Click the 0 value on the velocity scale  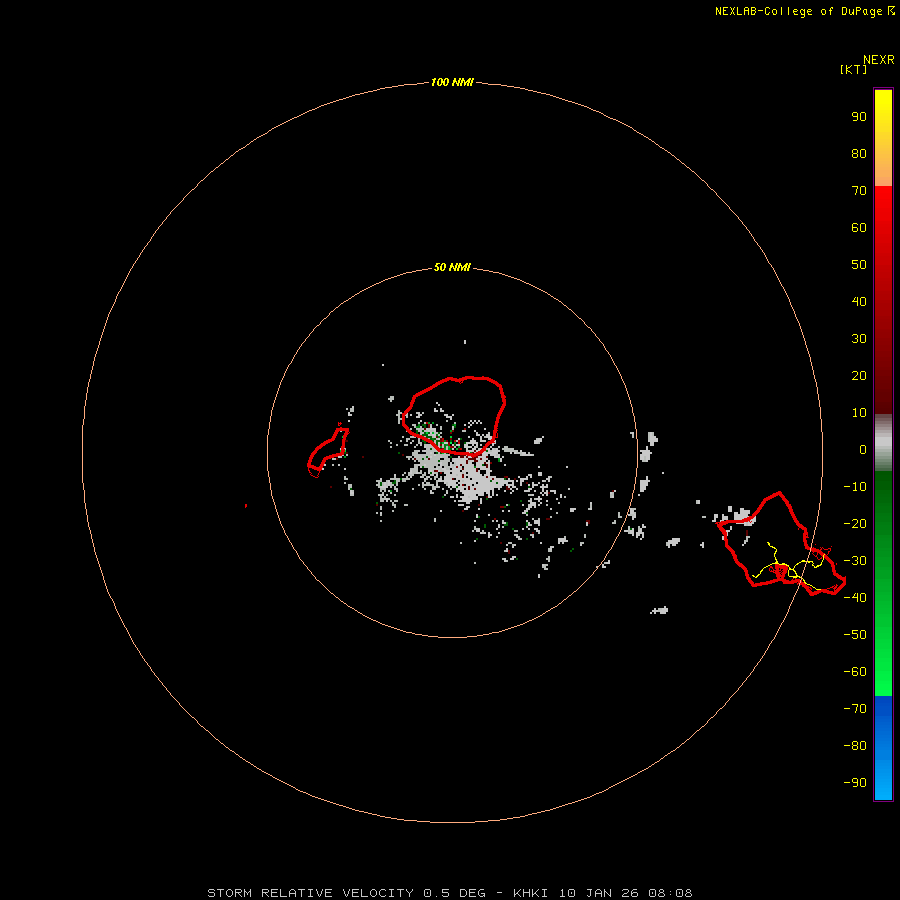(863, 449)
